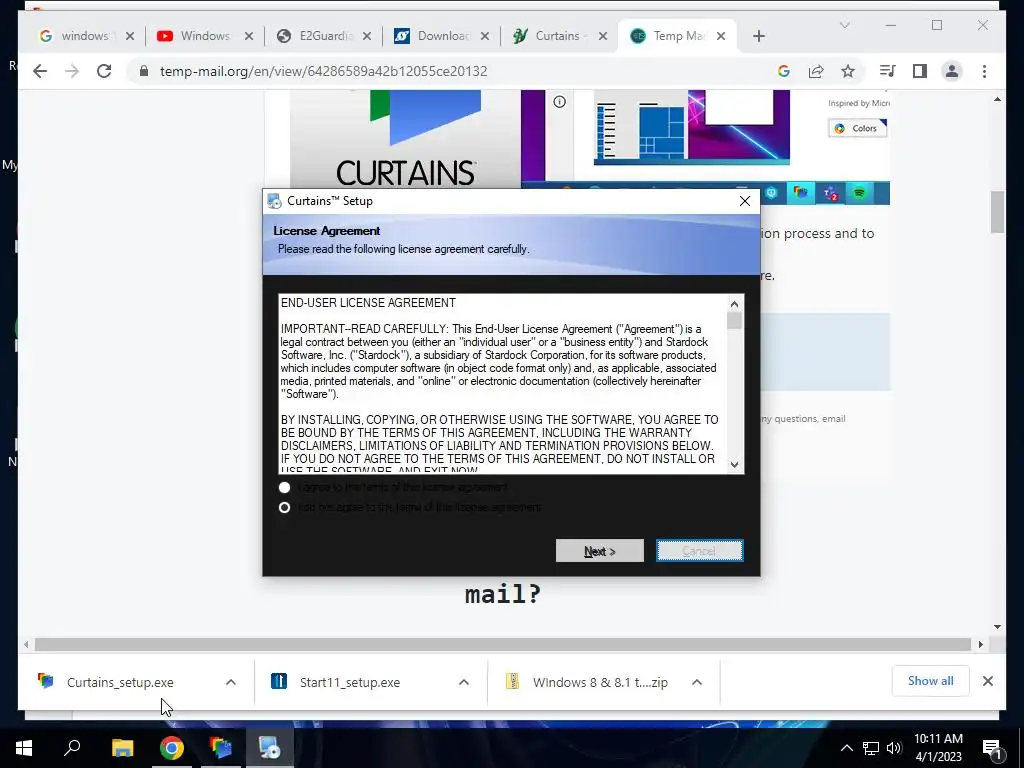Image resolution: width=1024 pixels, height=768 pixels.
Task: Click Show all downloads
Action: (930, 681)
